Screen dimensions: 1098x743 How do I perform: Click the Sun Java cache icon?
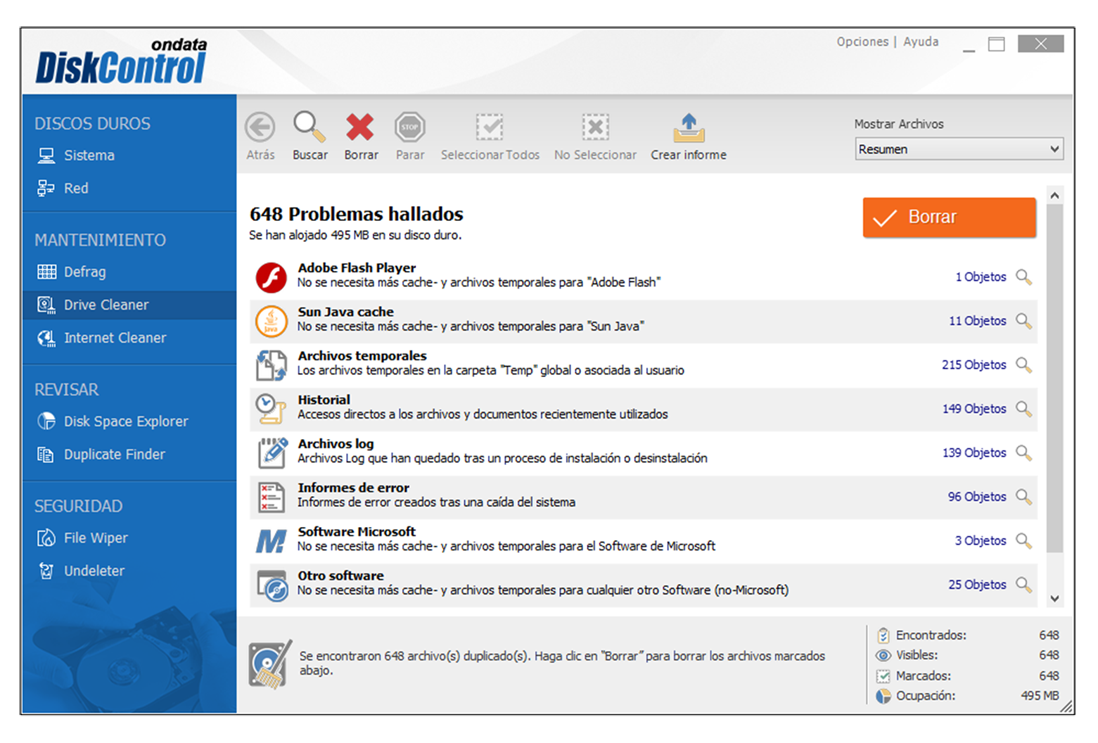[x=271, y=321]
